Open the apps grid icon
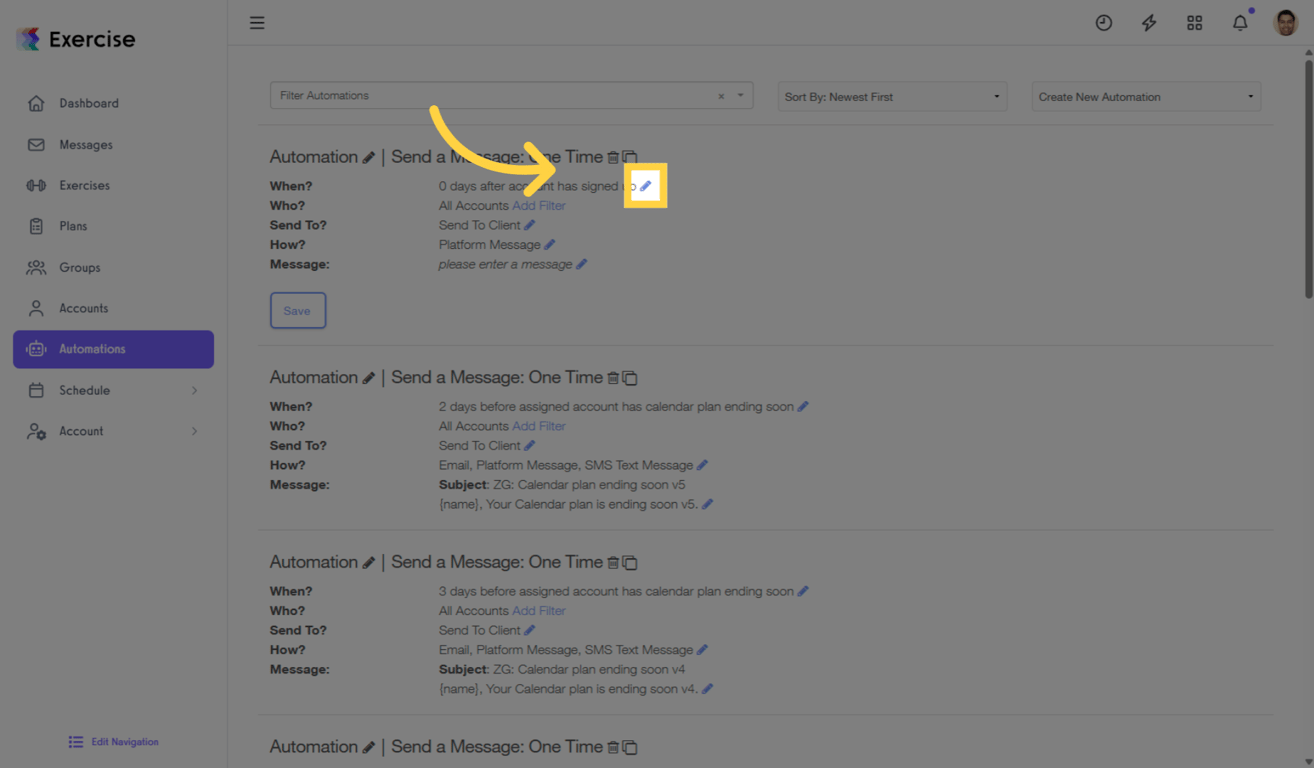The height and width of the screenshot is (768, 1314). pos(1194,22)
